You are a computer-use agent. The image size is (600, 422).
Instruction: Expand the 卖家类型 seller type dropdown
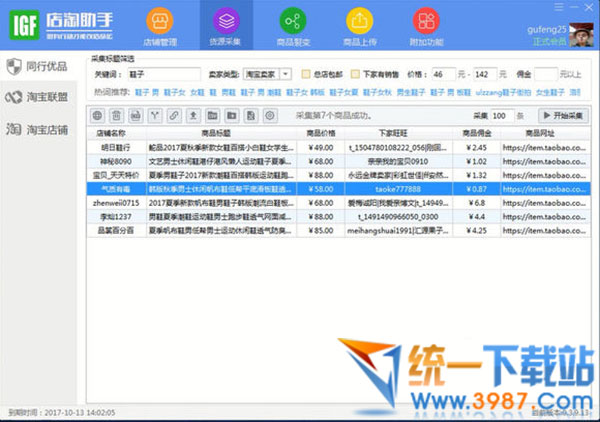(x=286, y=74)
